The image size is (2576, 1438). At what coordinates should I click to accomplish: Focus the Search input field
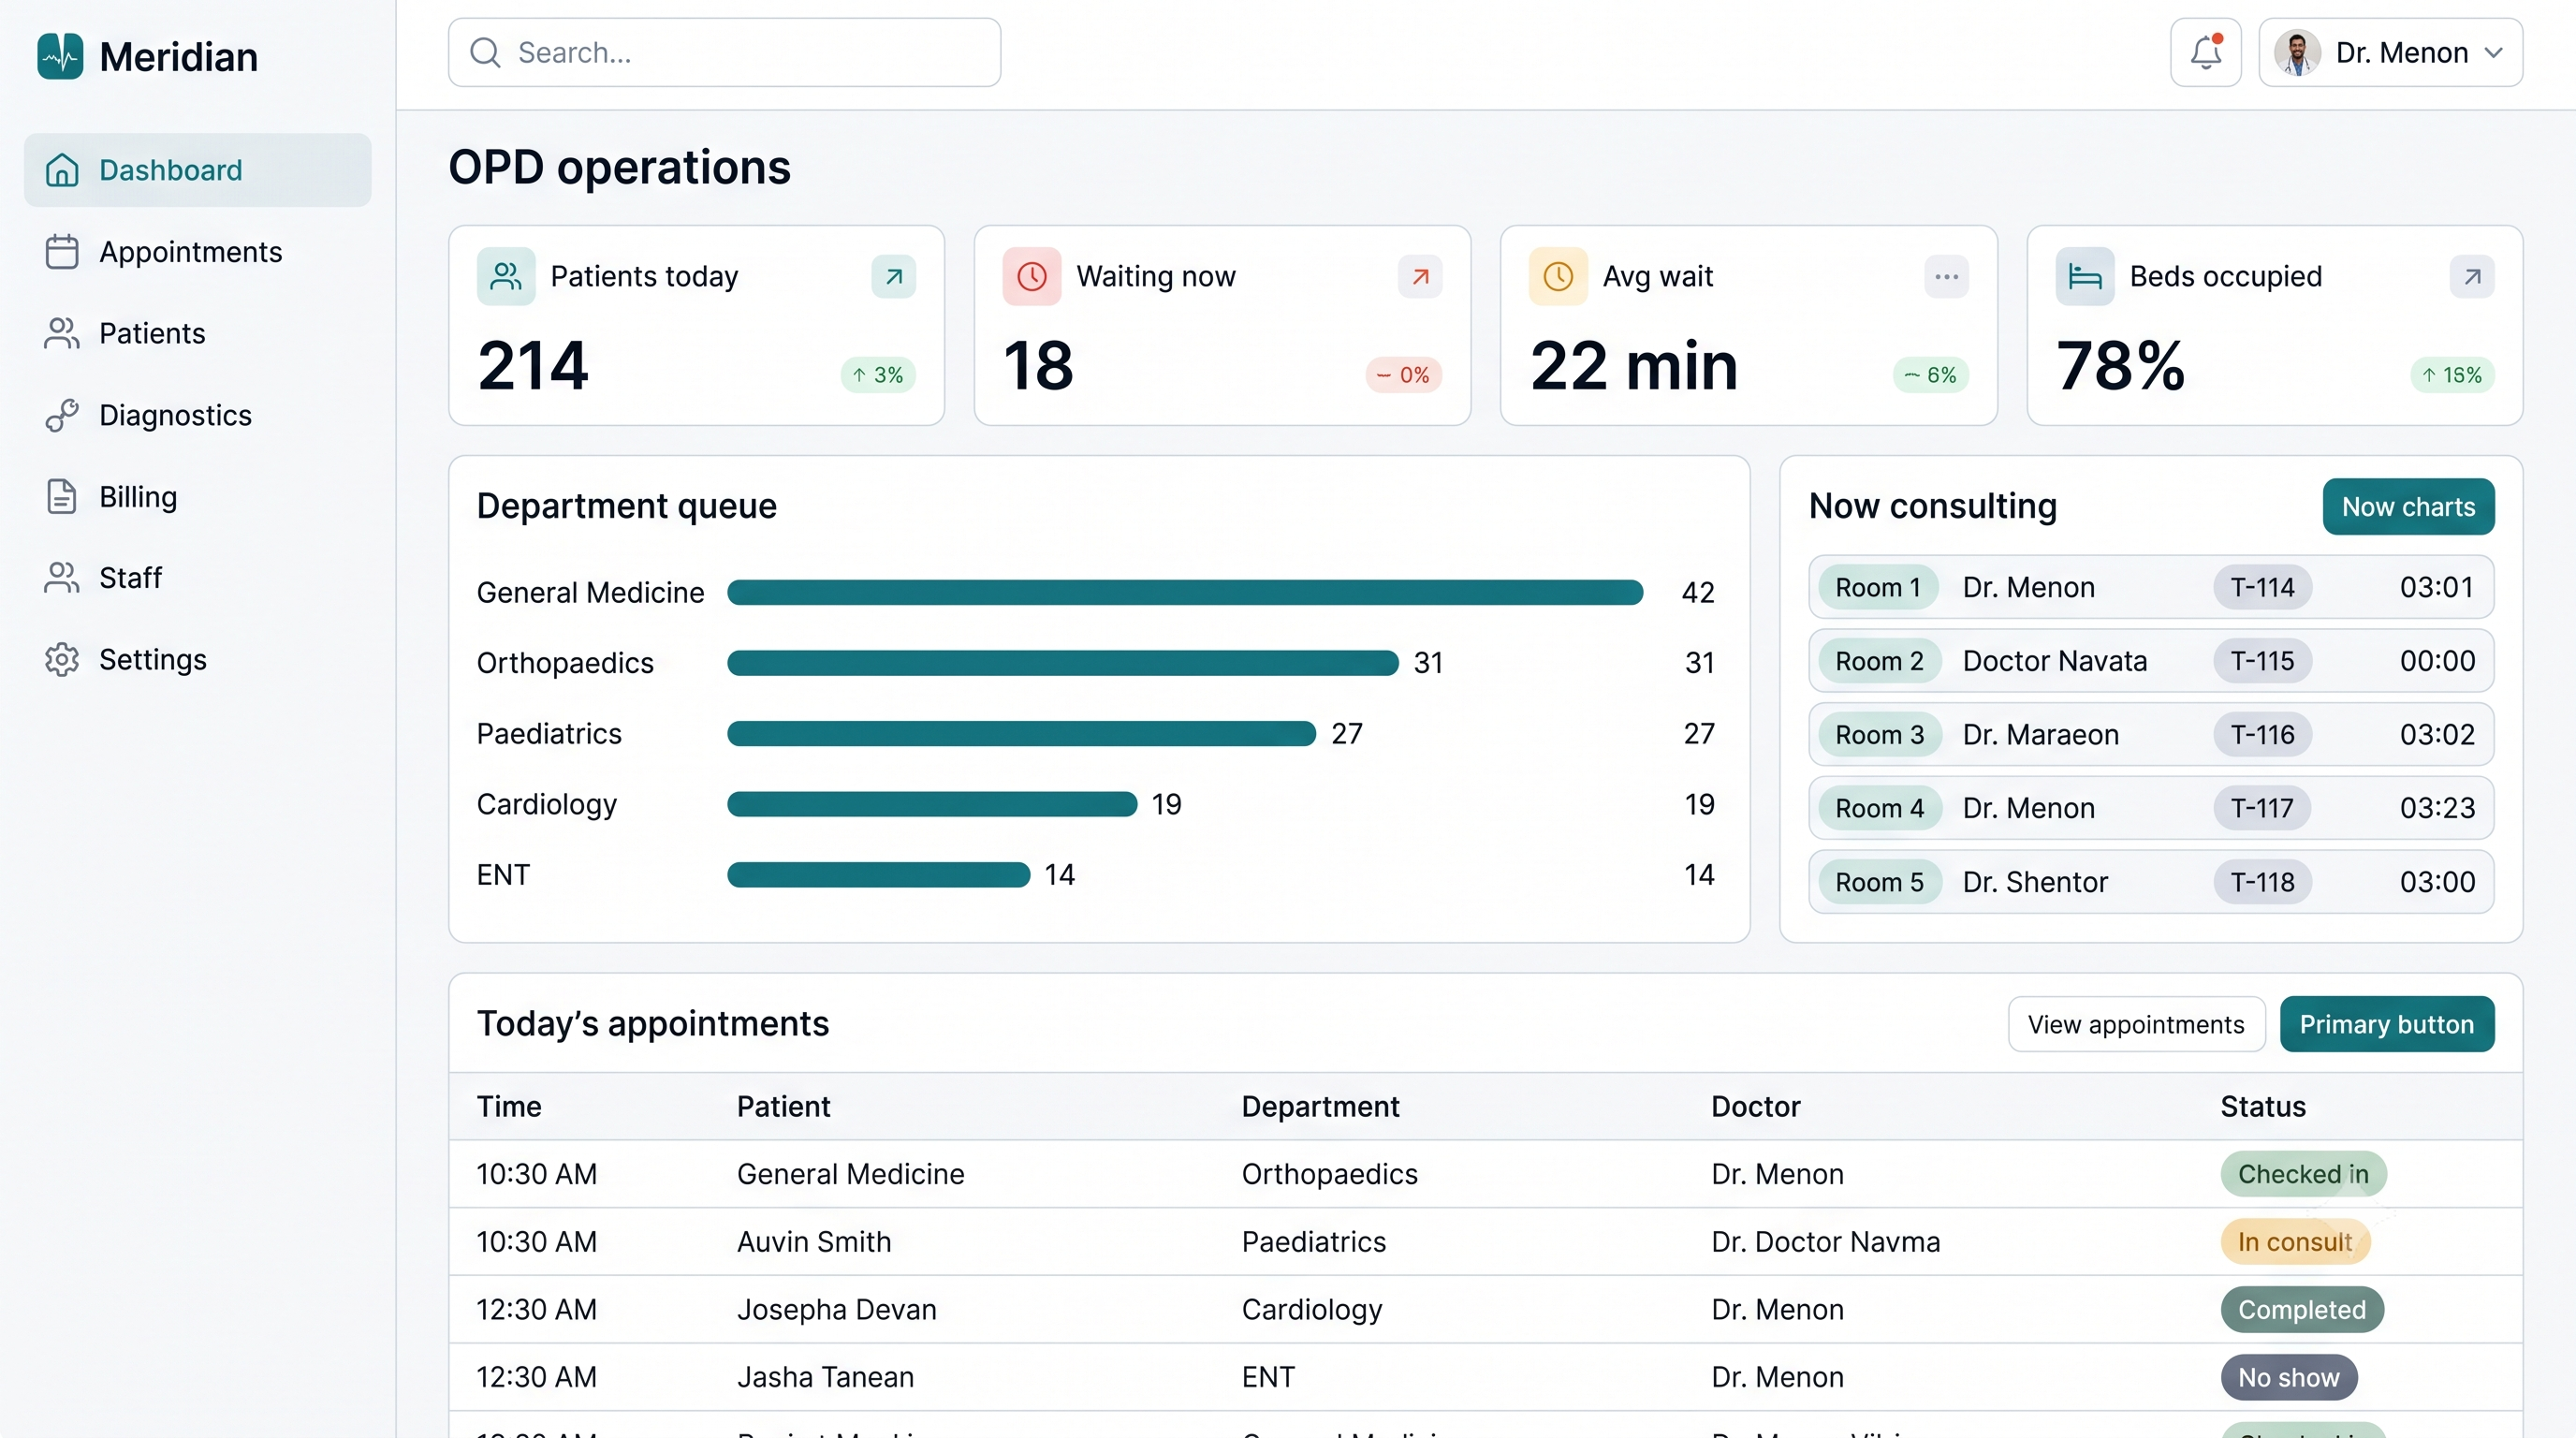click(724, 52)
